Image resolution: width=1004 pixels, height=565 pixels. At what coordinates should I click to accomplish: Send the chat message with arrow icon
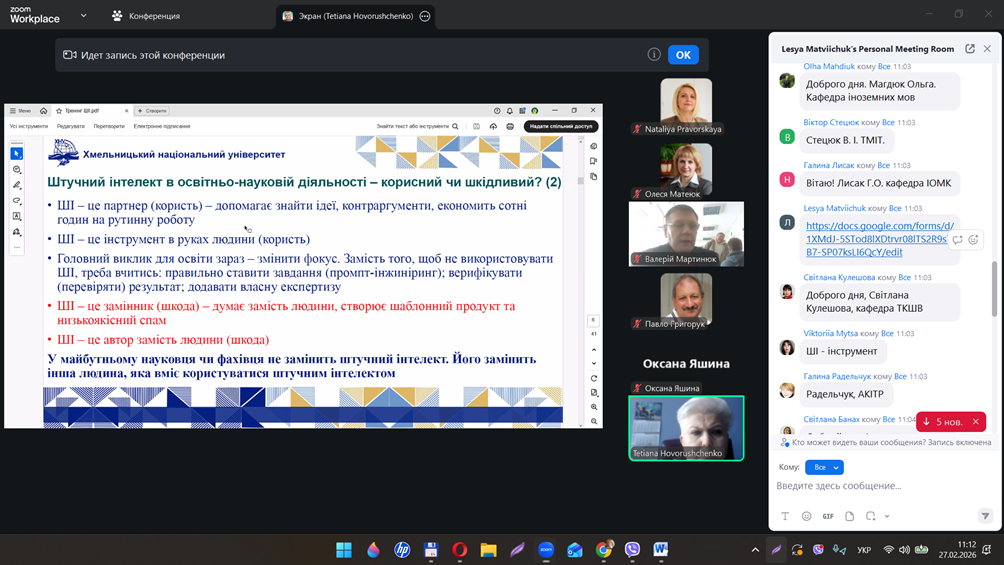tap(985, 516)
